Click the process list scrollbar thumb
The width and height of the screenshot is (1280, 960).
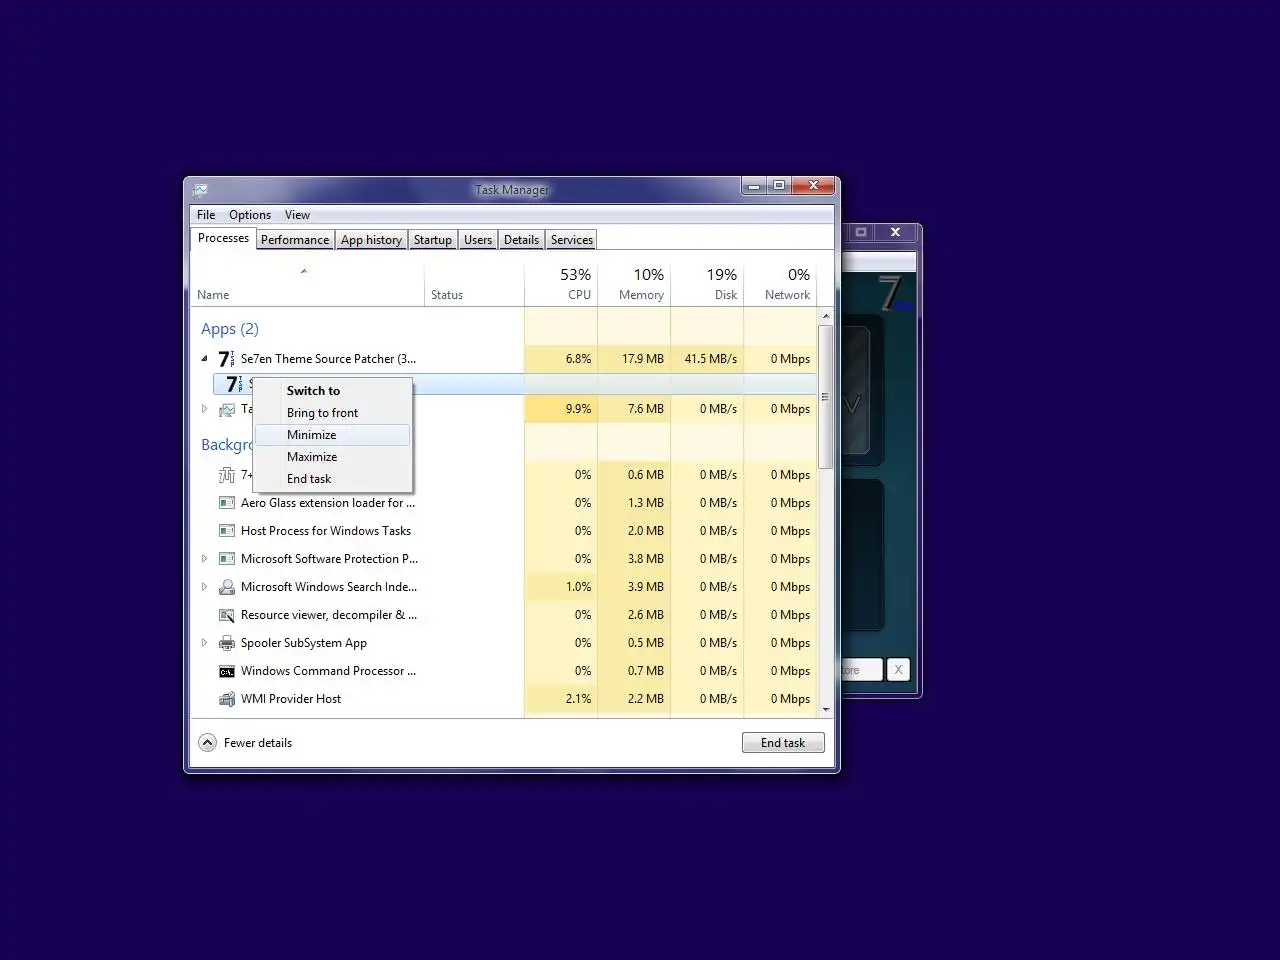[825, 396]
